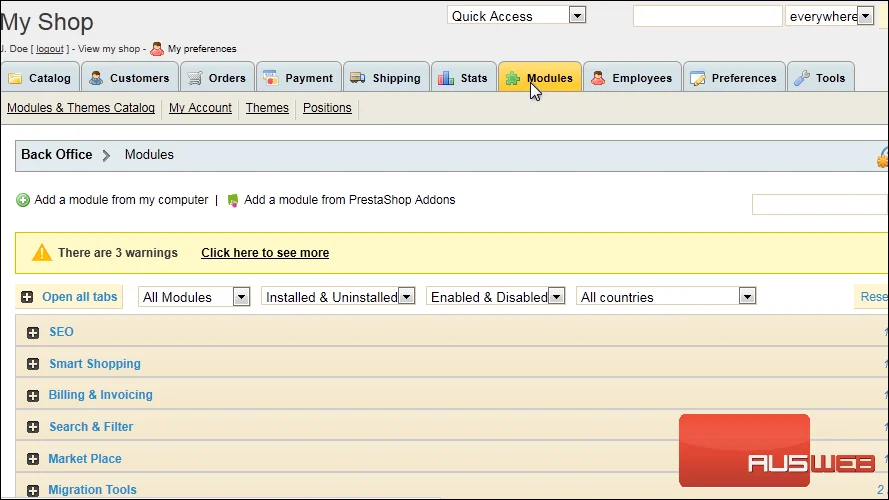Click the View my shop link

(x=109, y=49)
